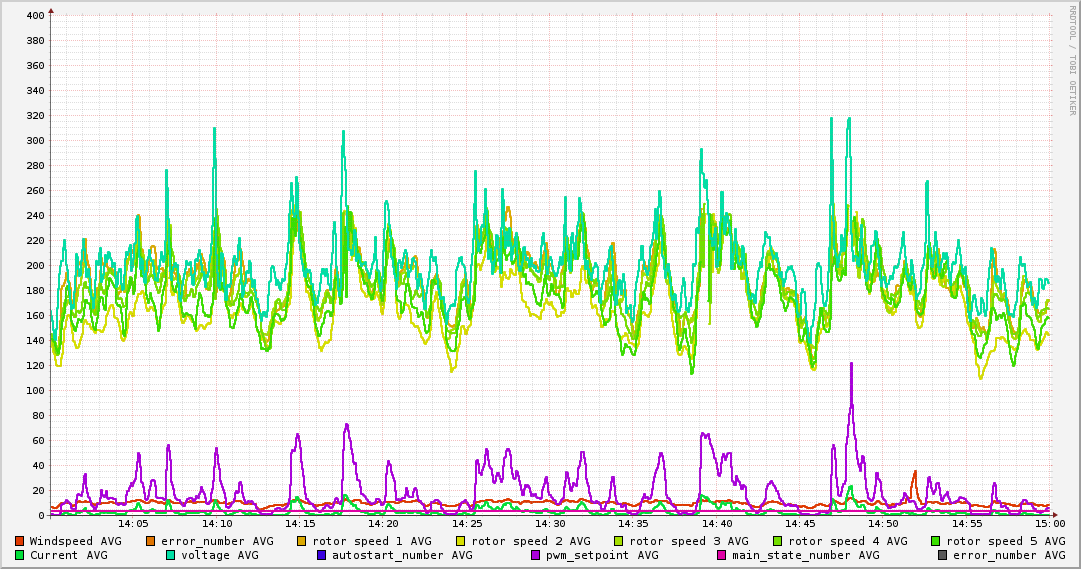Screen dimensions: 1081x569
Task: Click the purple pwm_setpoint AVG legend swatch
Action: [x=536, y=555]
